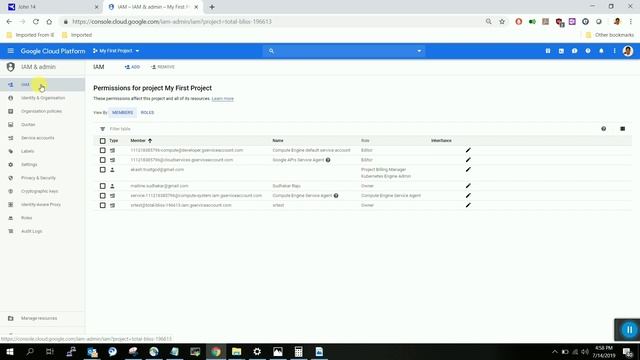Check the cloudservices service account row
Image resolution: width=640 pixels, height=360 pixels.
(102, 160)
